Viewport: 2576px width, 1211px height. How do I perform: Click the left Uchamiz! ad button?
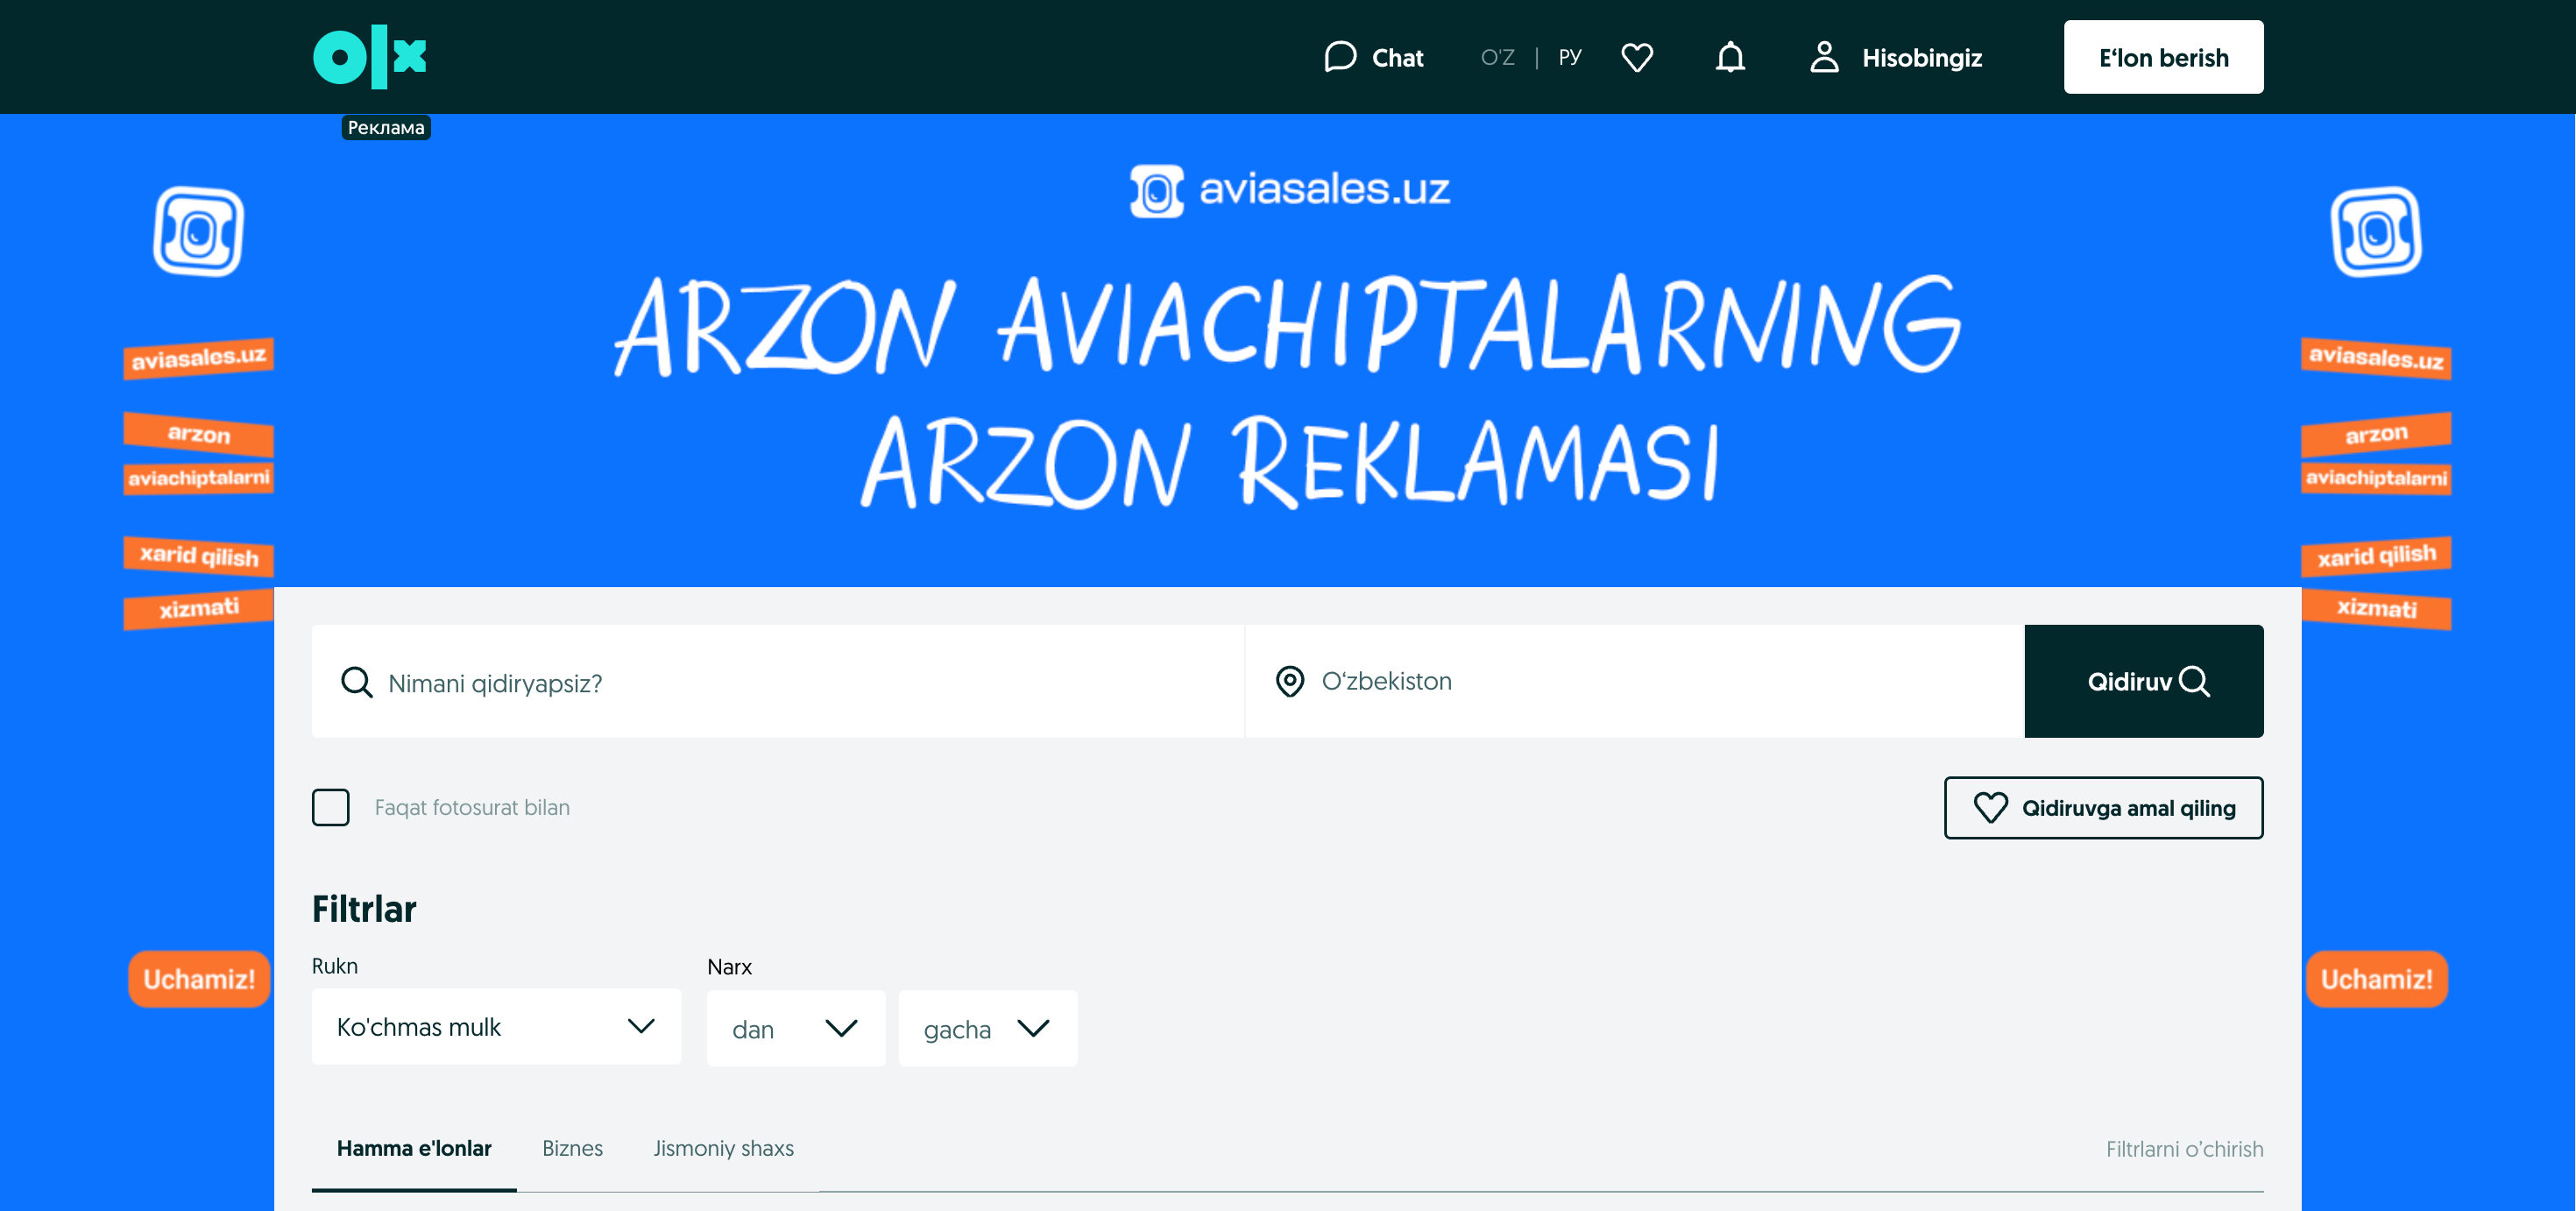tap(199, 979)
